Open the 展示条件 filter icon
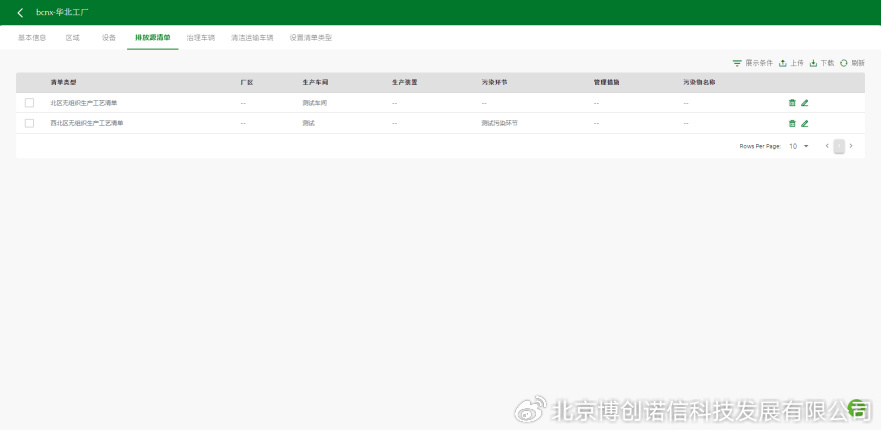882x431 pixels. click(x=737, y=63)
